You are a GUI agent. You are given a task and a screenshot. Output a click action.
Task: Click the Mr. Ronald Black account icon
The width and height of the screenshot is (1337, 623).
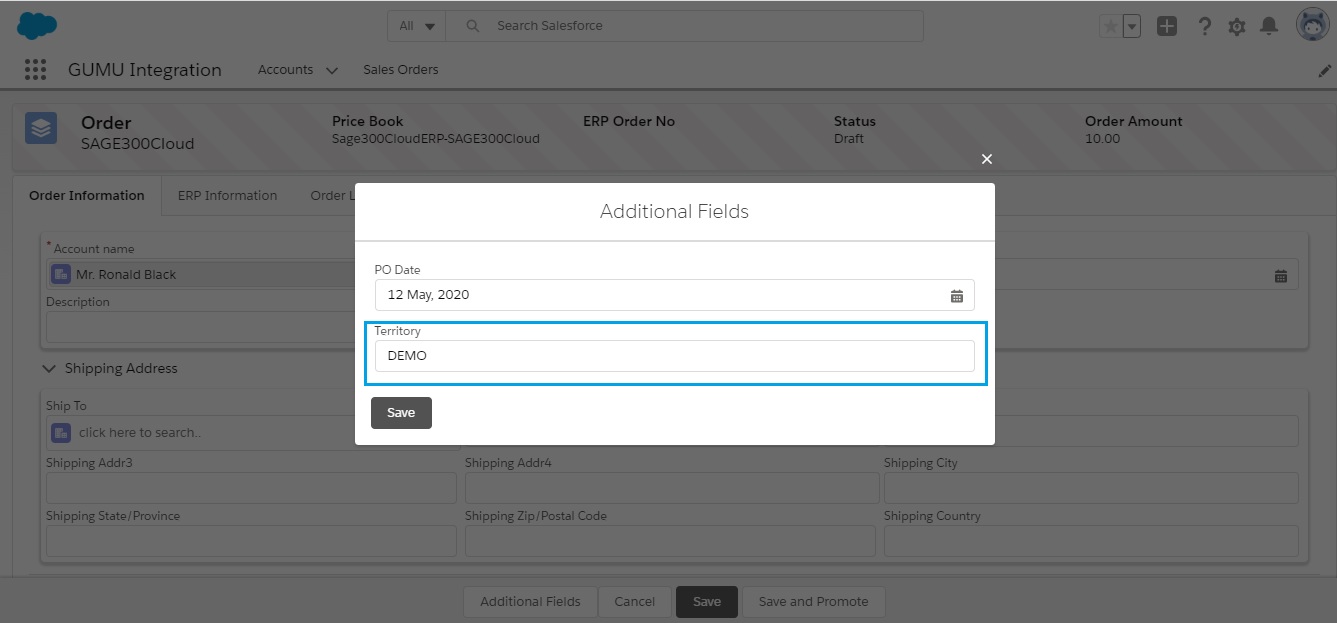tap(61, 274)
